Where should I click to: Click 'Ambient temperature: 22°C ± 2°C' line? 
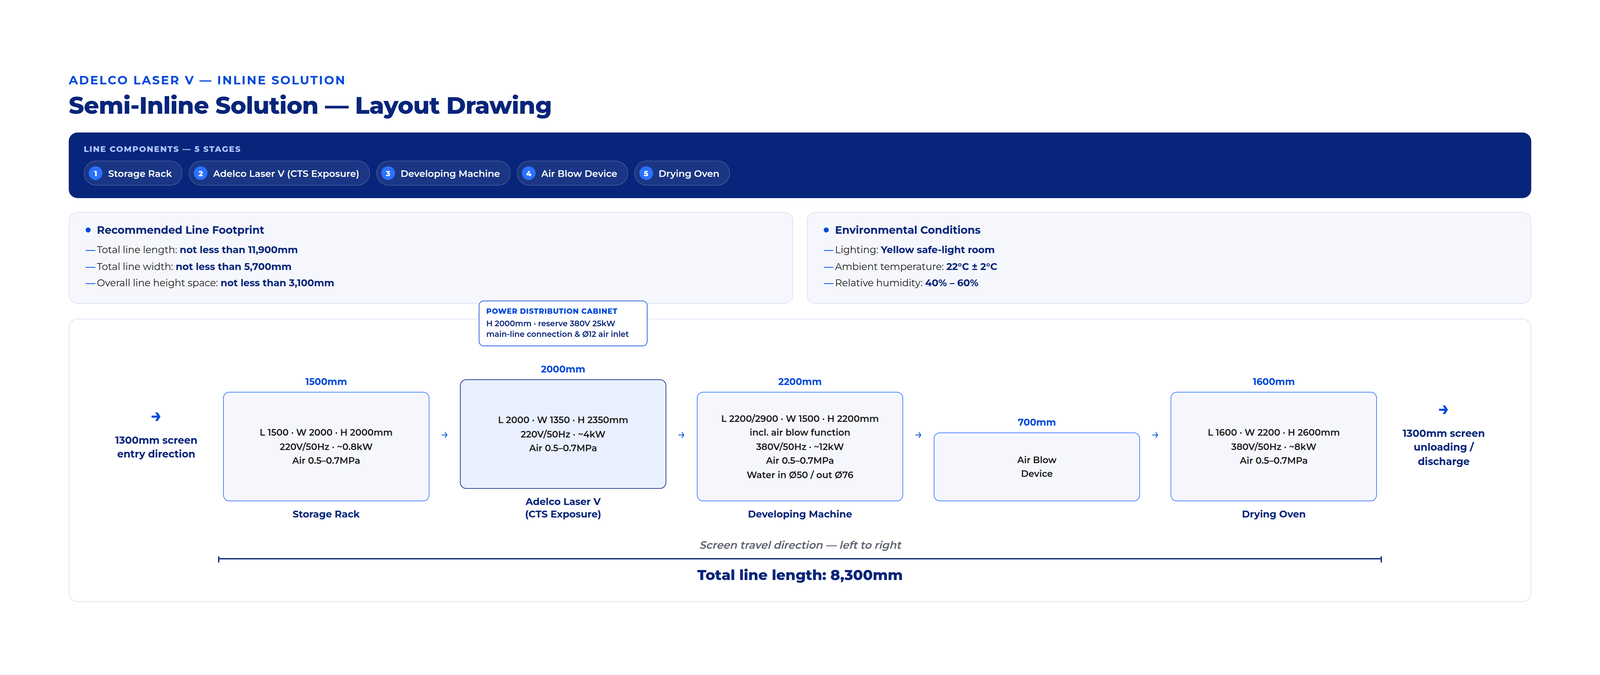(x=916, y=267)
